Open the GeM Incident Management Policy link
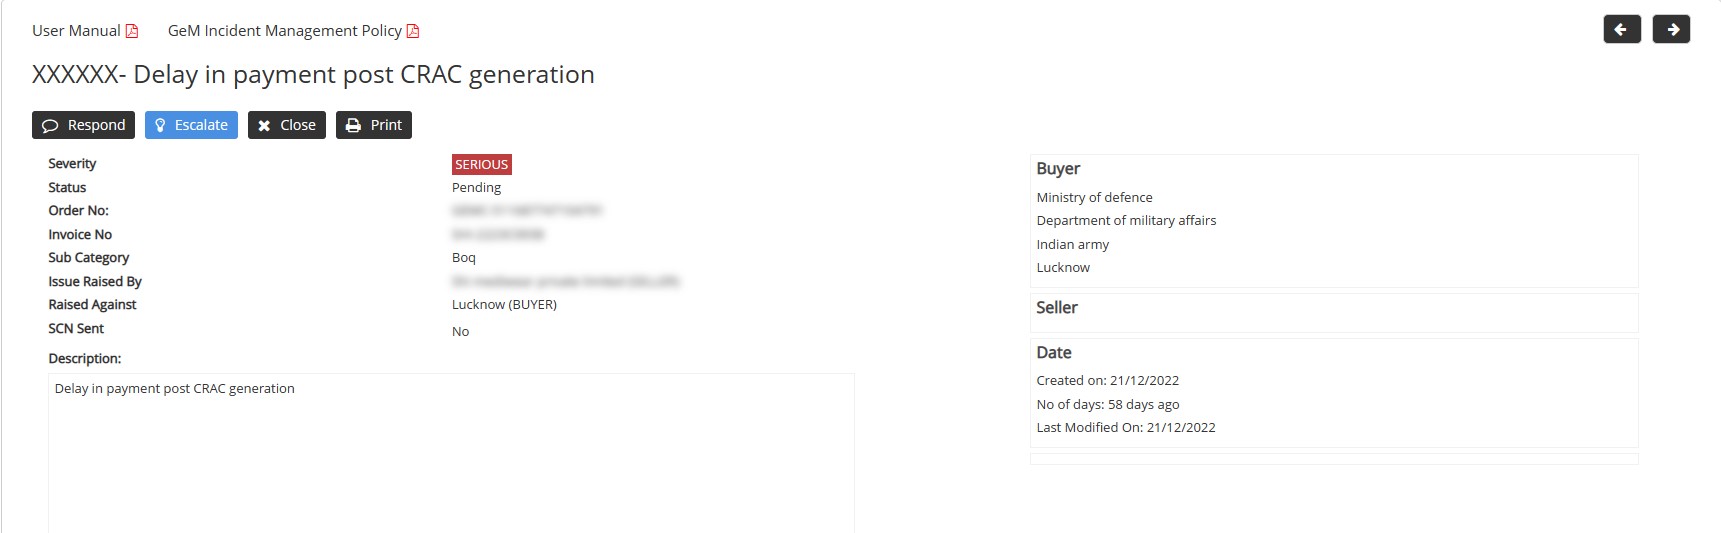The image size is (1721, 533). coord(284,31)
